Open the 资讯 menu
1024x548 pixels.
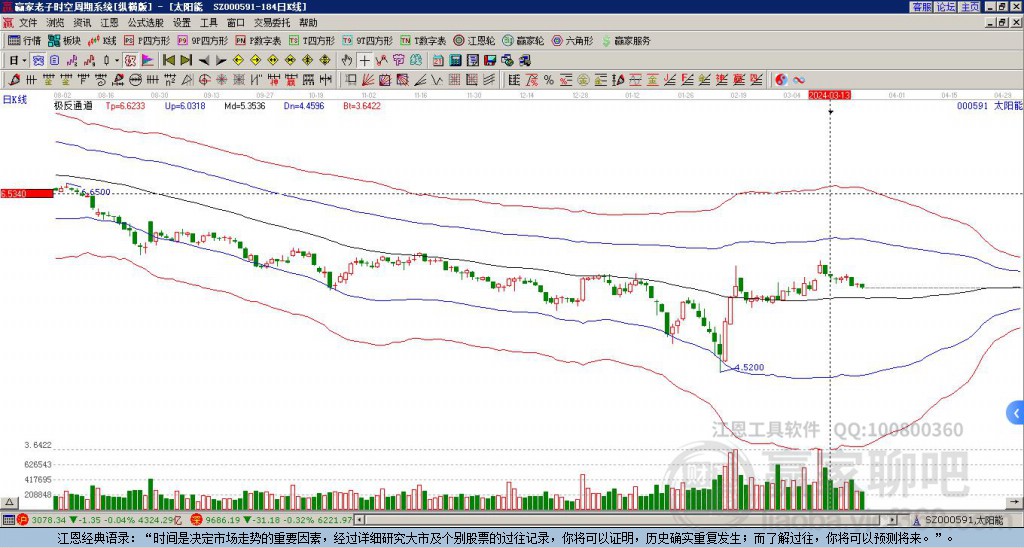[x=82, y=23]
